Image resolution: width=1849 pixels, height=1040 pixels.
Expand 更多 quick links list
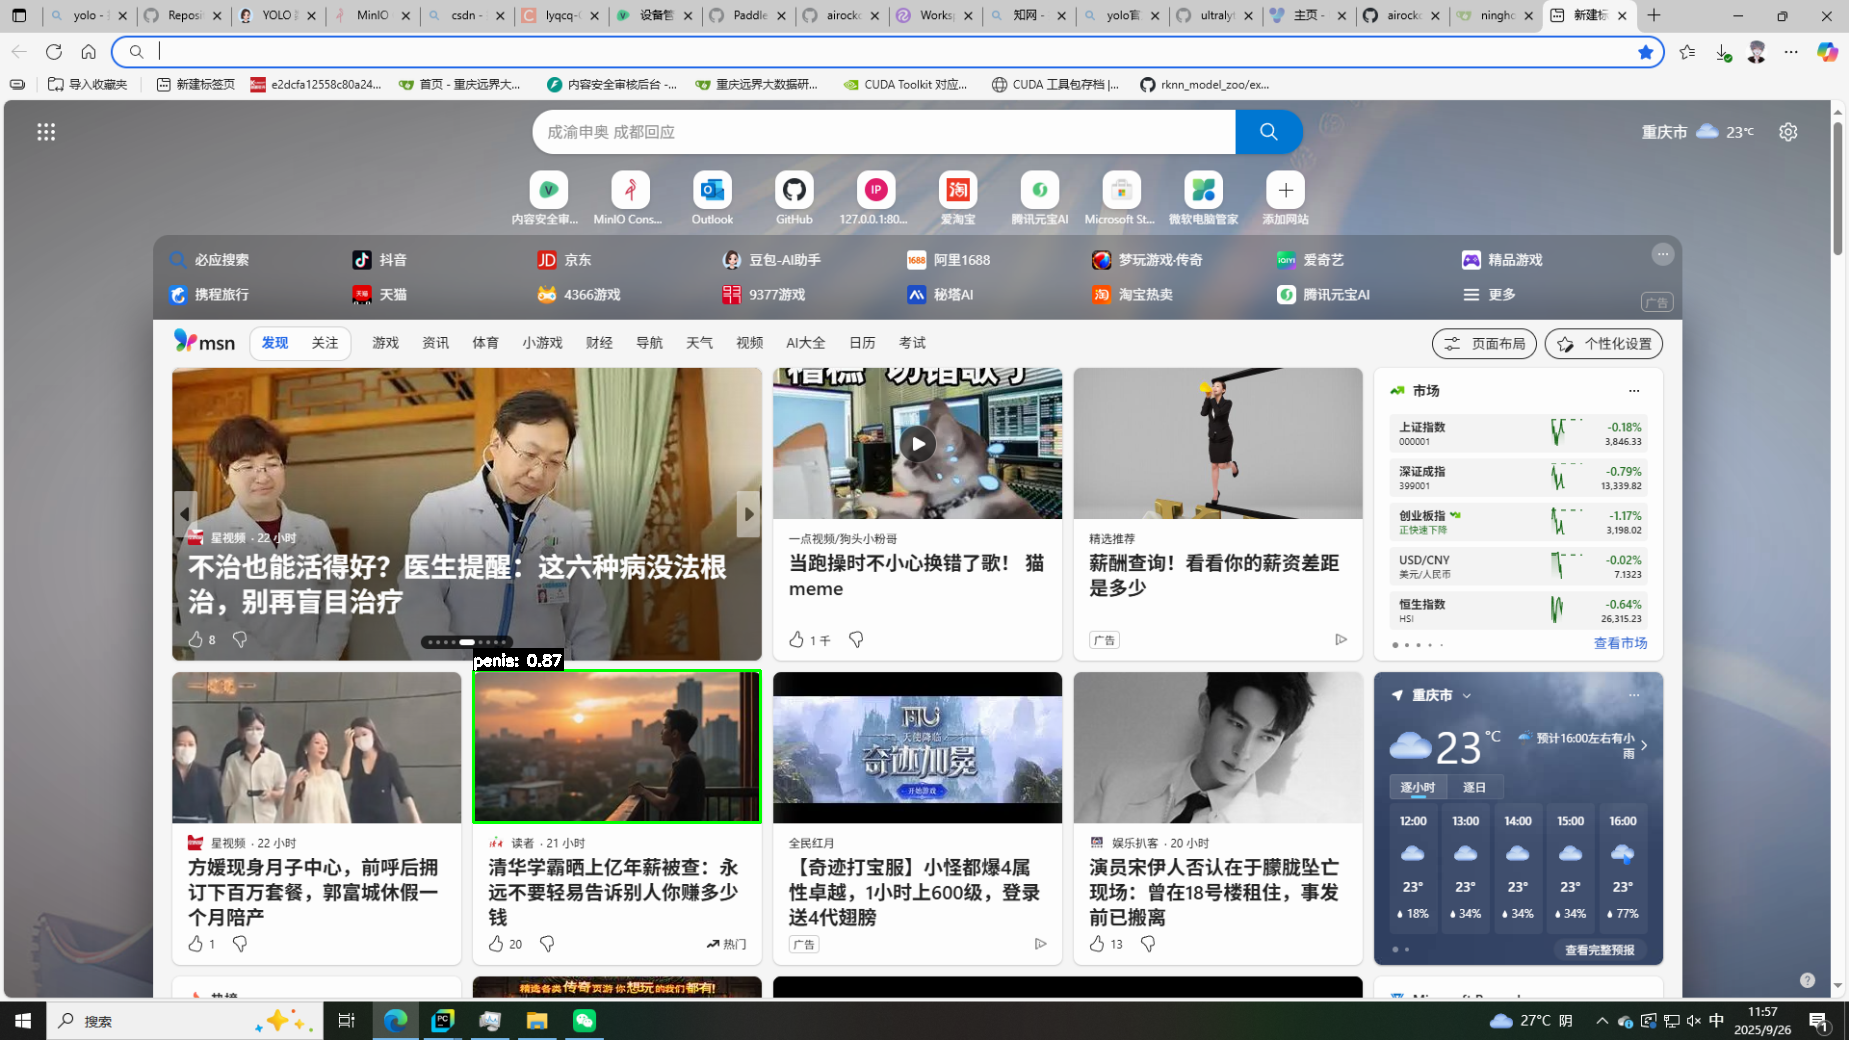point(1490,294)
